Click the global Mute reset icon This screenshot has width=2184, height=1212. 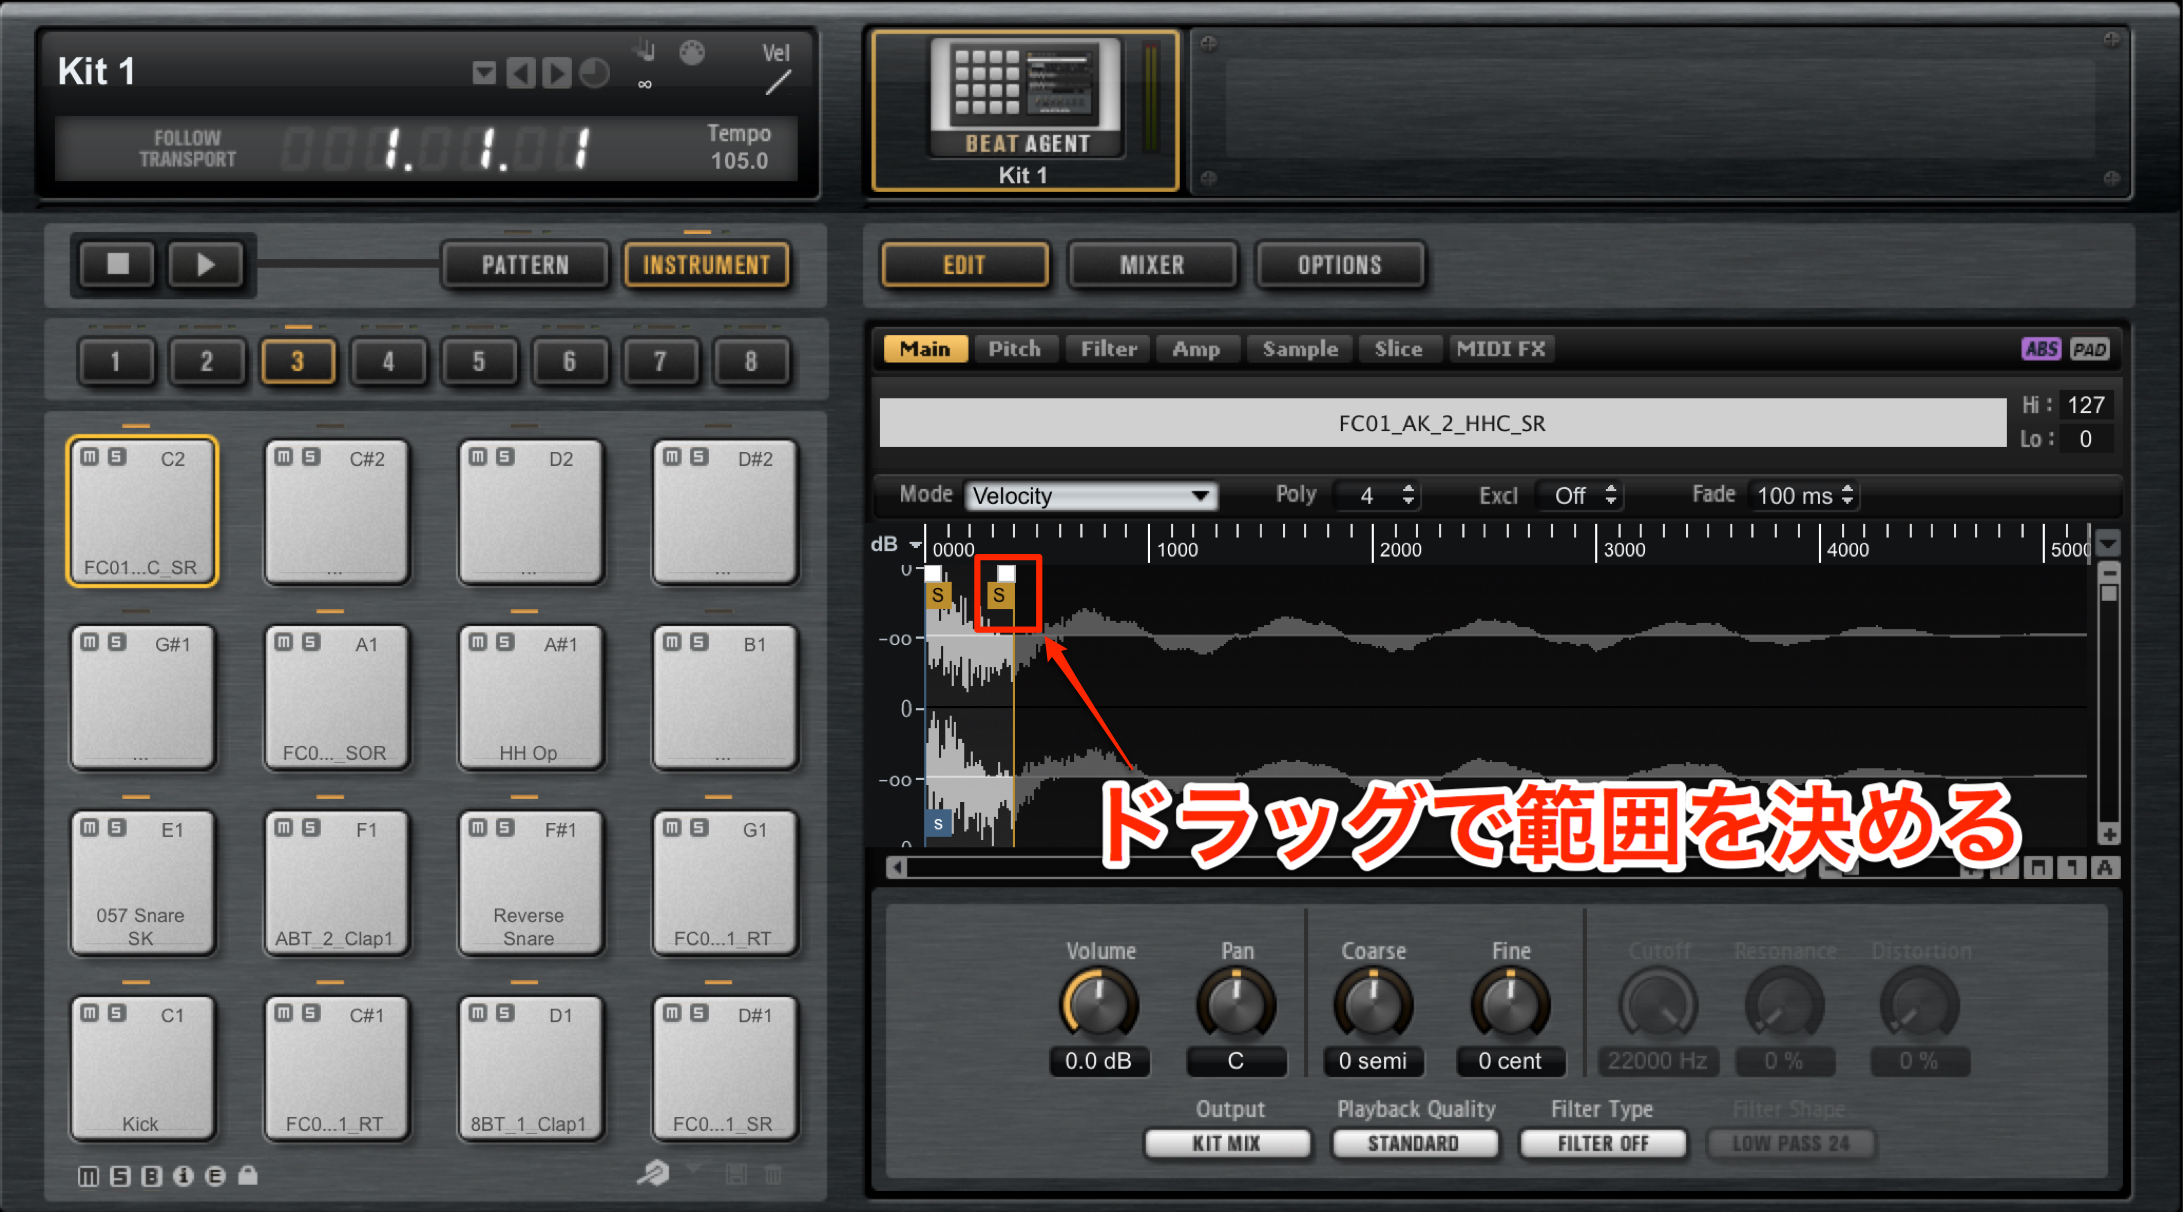88,1176
